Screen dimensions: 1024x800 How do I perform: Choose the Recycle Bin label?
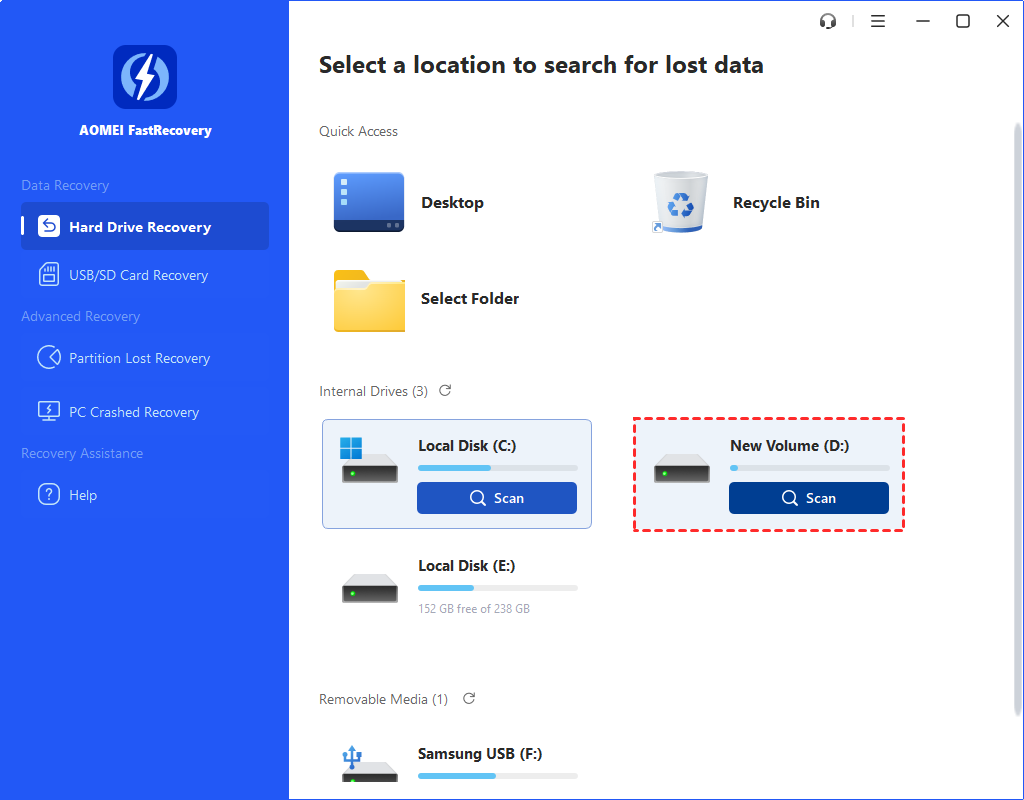[x=776, y=202]
